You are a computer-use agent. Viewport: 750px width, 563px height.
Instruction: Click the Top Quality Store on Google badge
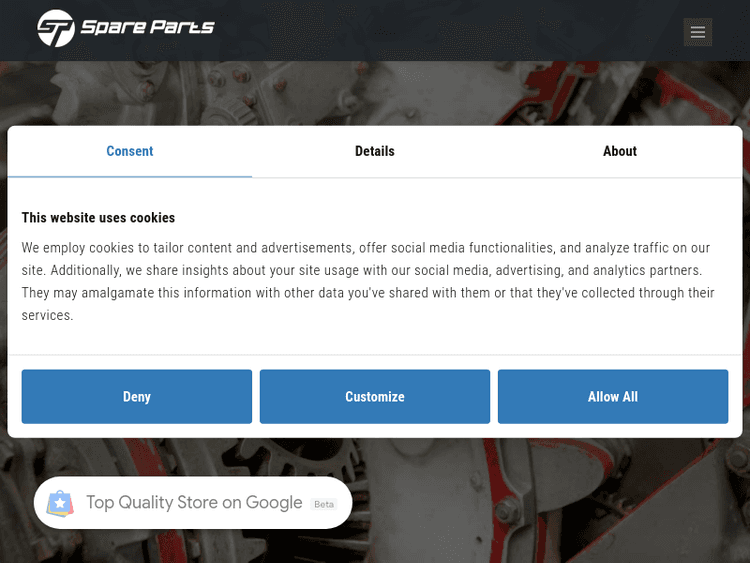point(193,503)
